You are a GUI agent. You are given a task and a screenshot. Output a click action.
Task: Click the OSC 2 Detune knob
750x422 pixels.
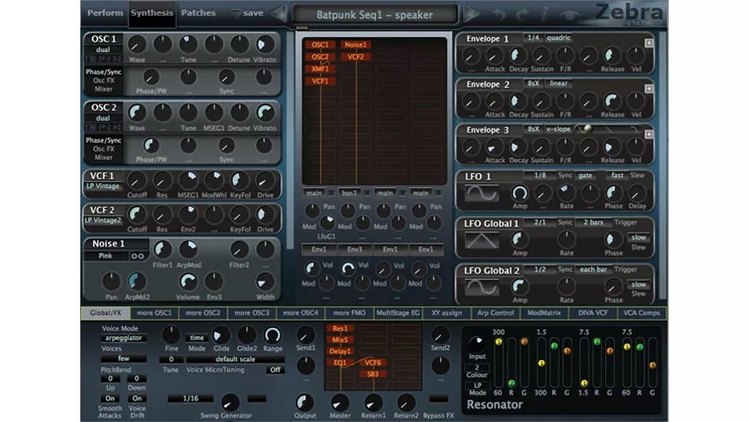pos(239,113)
